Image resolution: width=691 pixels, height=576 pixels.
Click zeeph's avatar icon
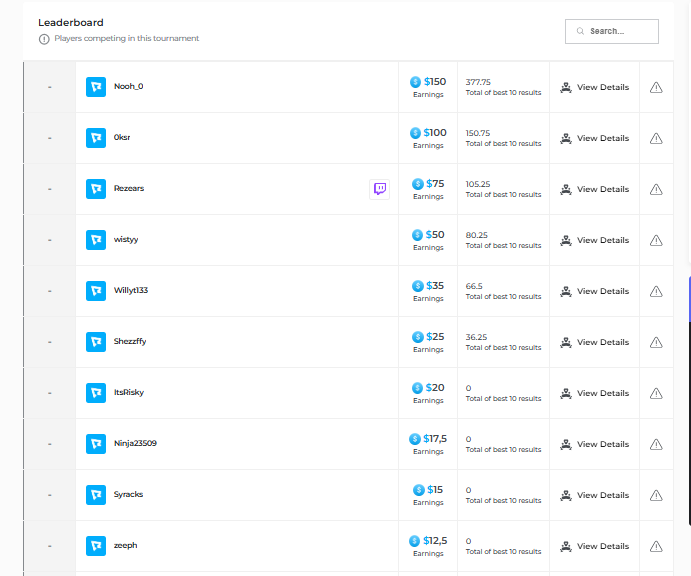point(96,546)
